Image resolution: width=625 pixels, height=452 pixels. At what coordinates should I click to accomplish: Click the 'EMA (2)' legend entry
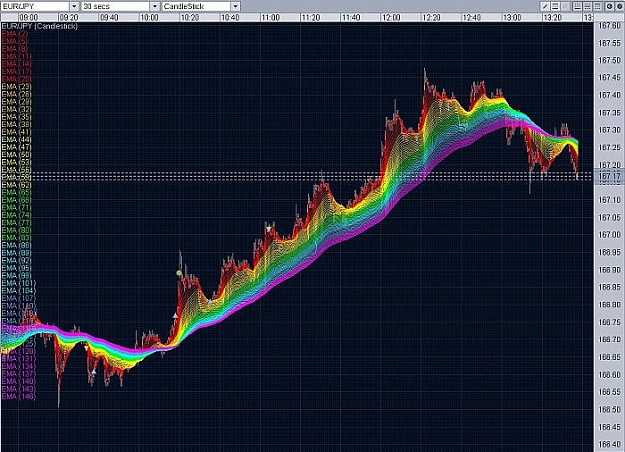[x=15, y=34]
